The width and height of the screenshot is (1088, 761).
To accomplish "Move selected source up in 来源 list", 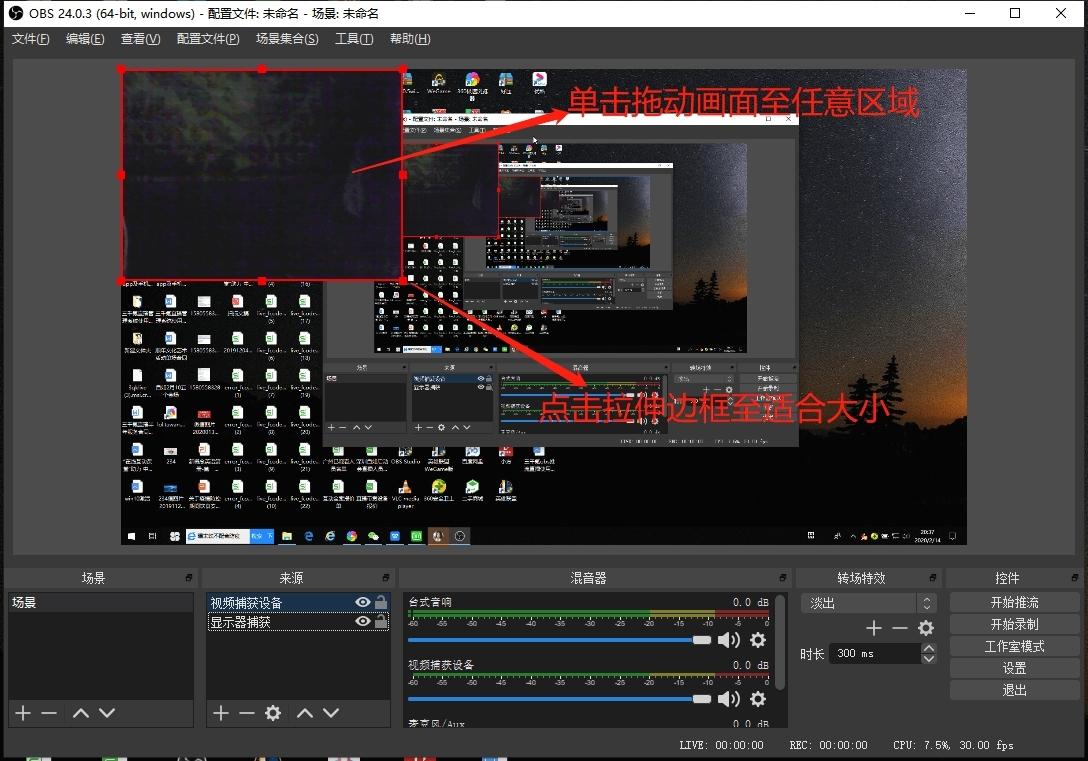I will (305, 713).
